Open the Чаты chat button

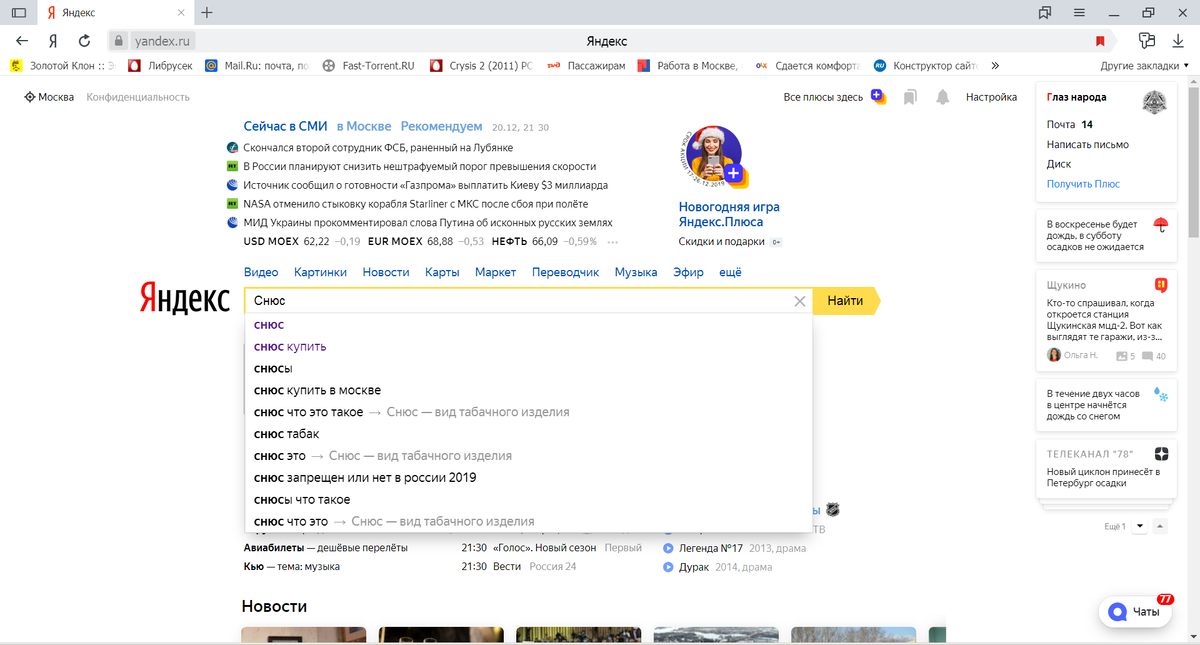tap(1135, 612)
